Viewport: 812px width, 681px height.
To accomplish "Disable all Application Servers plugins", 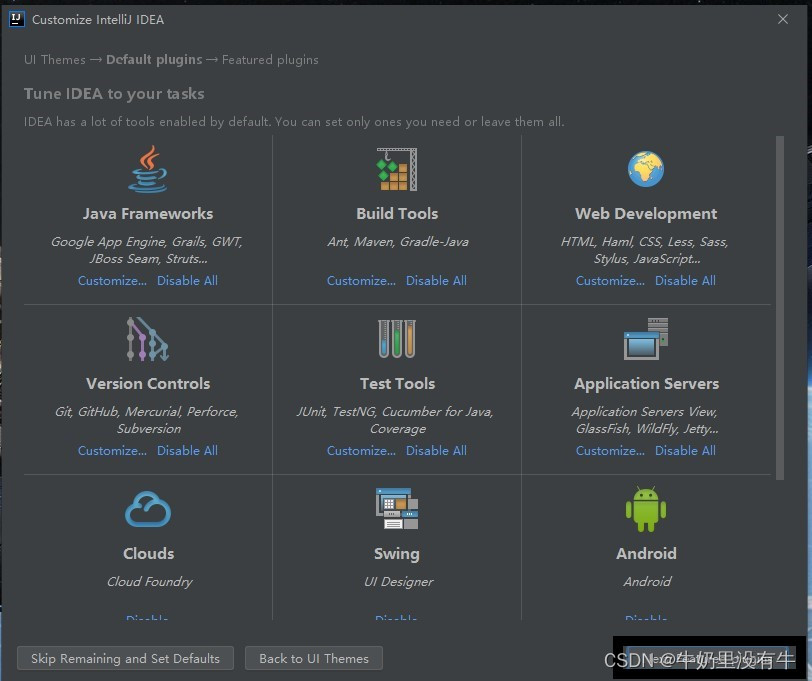I will [686, 451].
